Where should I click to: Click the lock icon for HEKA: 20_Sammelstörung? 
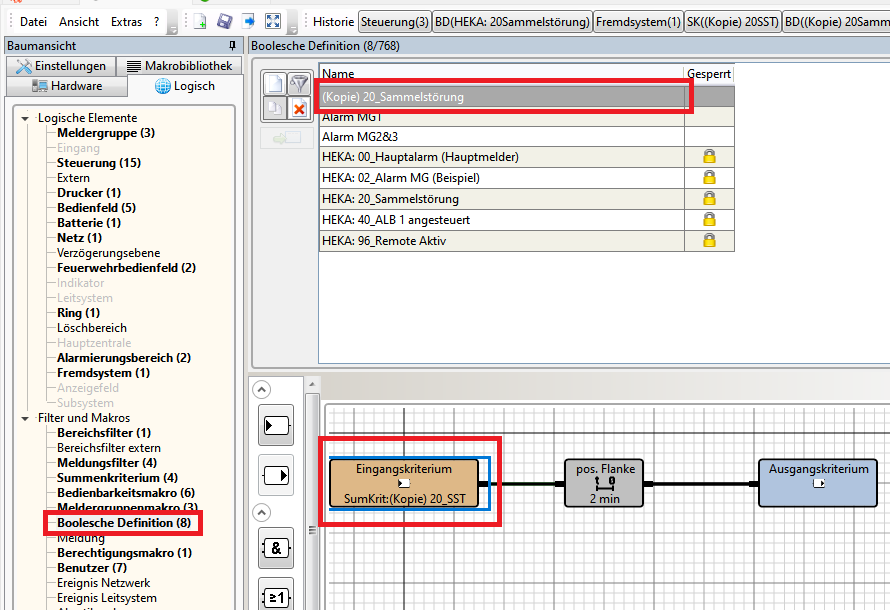tap(709, 199)
